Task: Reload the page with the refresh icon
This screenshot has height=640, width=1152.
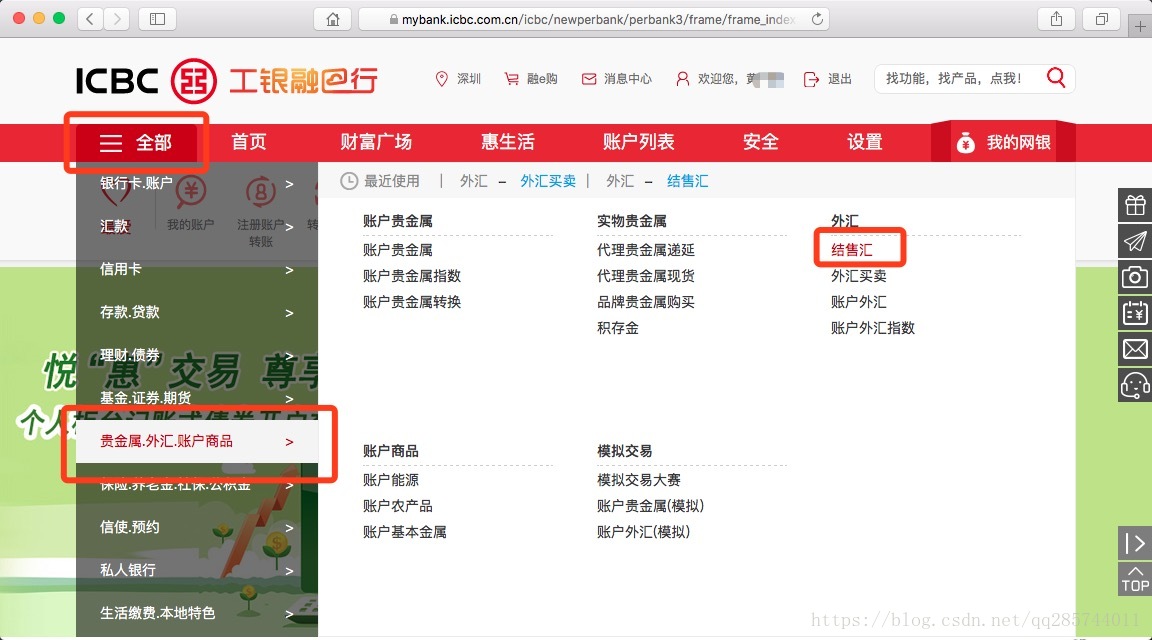Action: pos(817,19)
